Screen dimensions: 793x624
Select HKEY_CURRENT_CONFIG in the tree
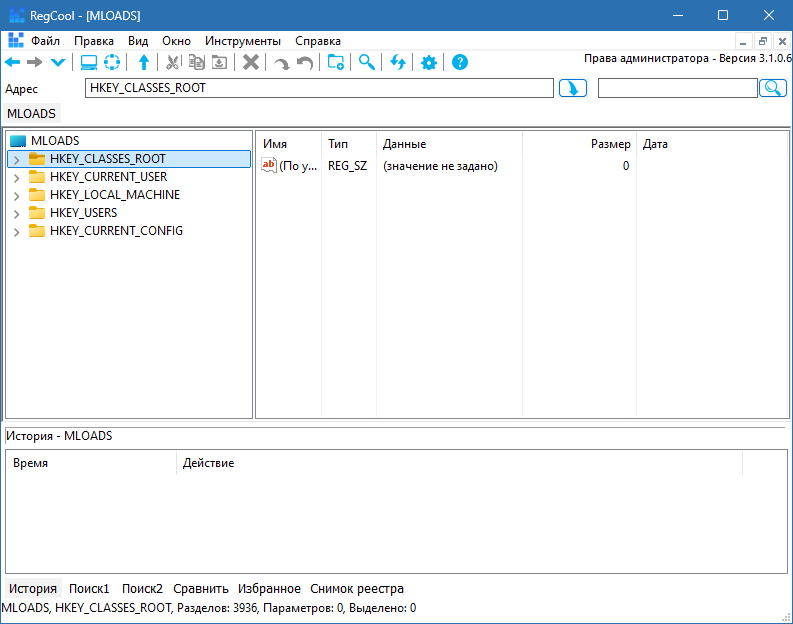[x=116, y=231]
